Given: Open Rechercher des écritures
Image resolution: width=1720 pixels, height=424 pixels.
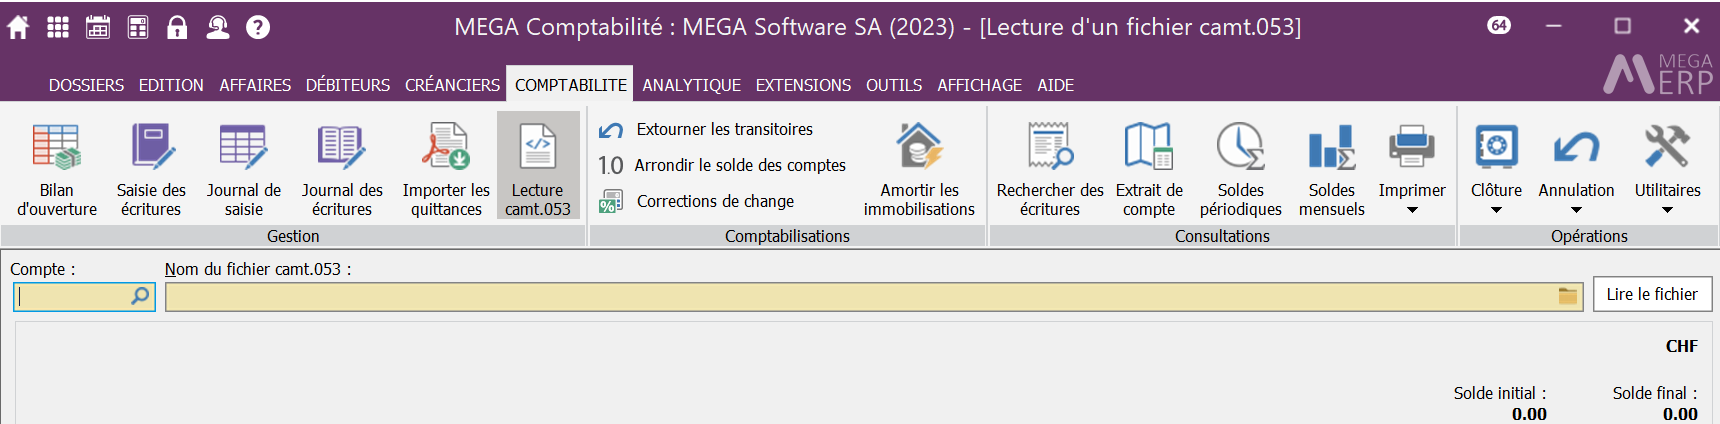Looking at the screenshot, I should pos(1050,166).
